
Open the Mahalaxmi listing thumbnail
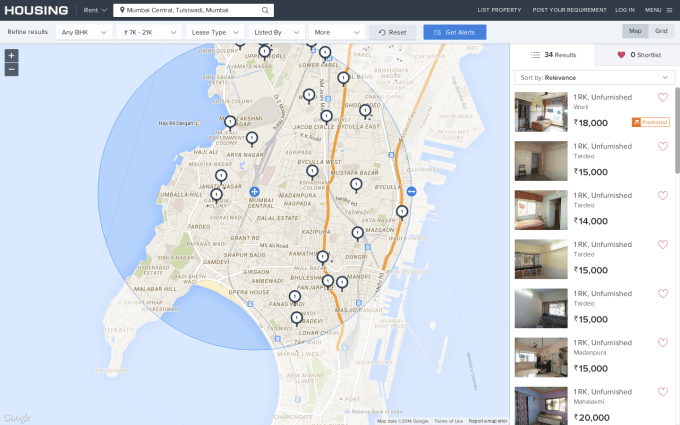click(x=541, y=406)
